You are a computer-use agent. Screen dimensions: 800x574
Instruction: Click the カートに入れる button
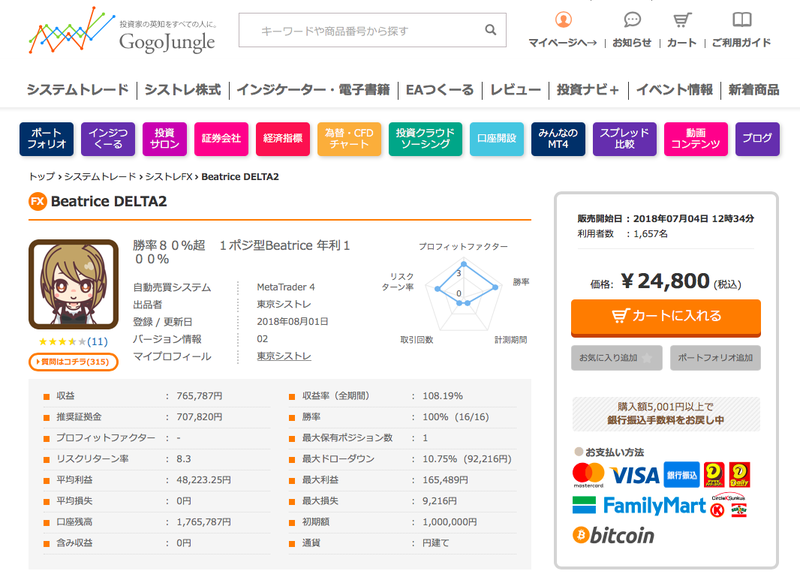[666, 317]
